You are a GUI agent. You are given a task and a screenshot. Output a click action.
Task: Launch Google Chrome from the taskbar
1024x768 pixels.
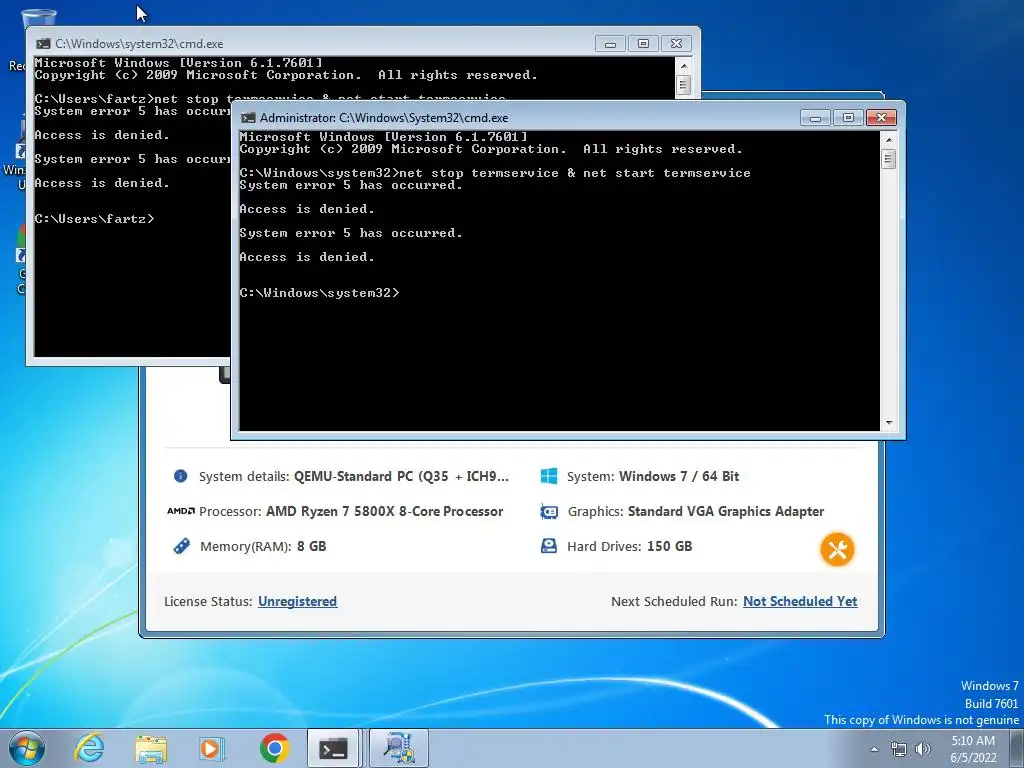[274, 748]
